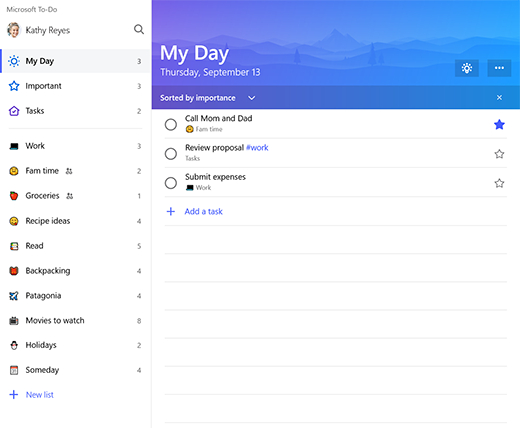Star the Submit expenses task as important
Viewport: 520px width, 428px height.
[499, 183]
